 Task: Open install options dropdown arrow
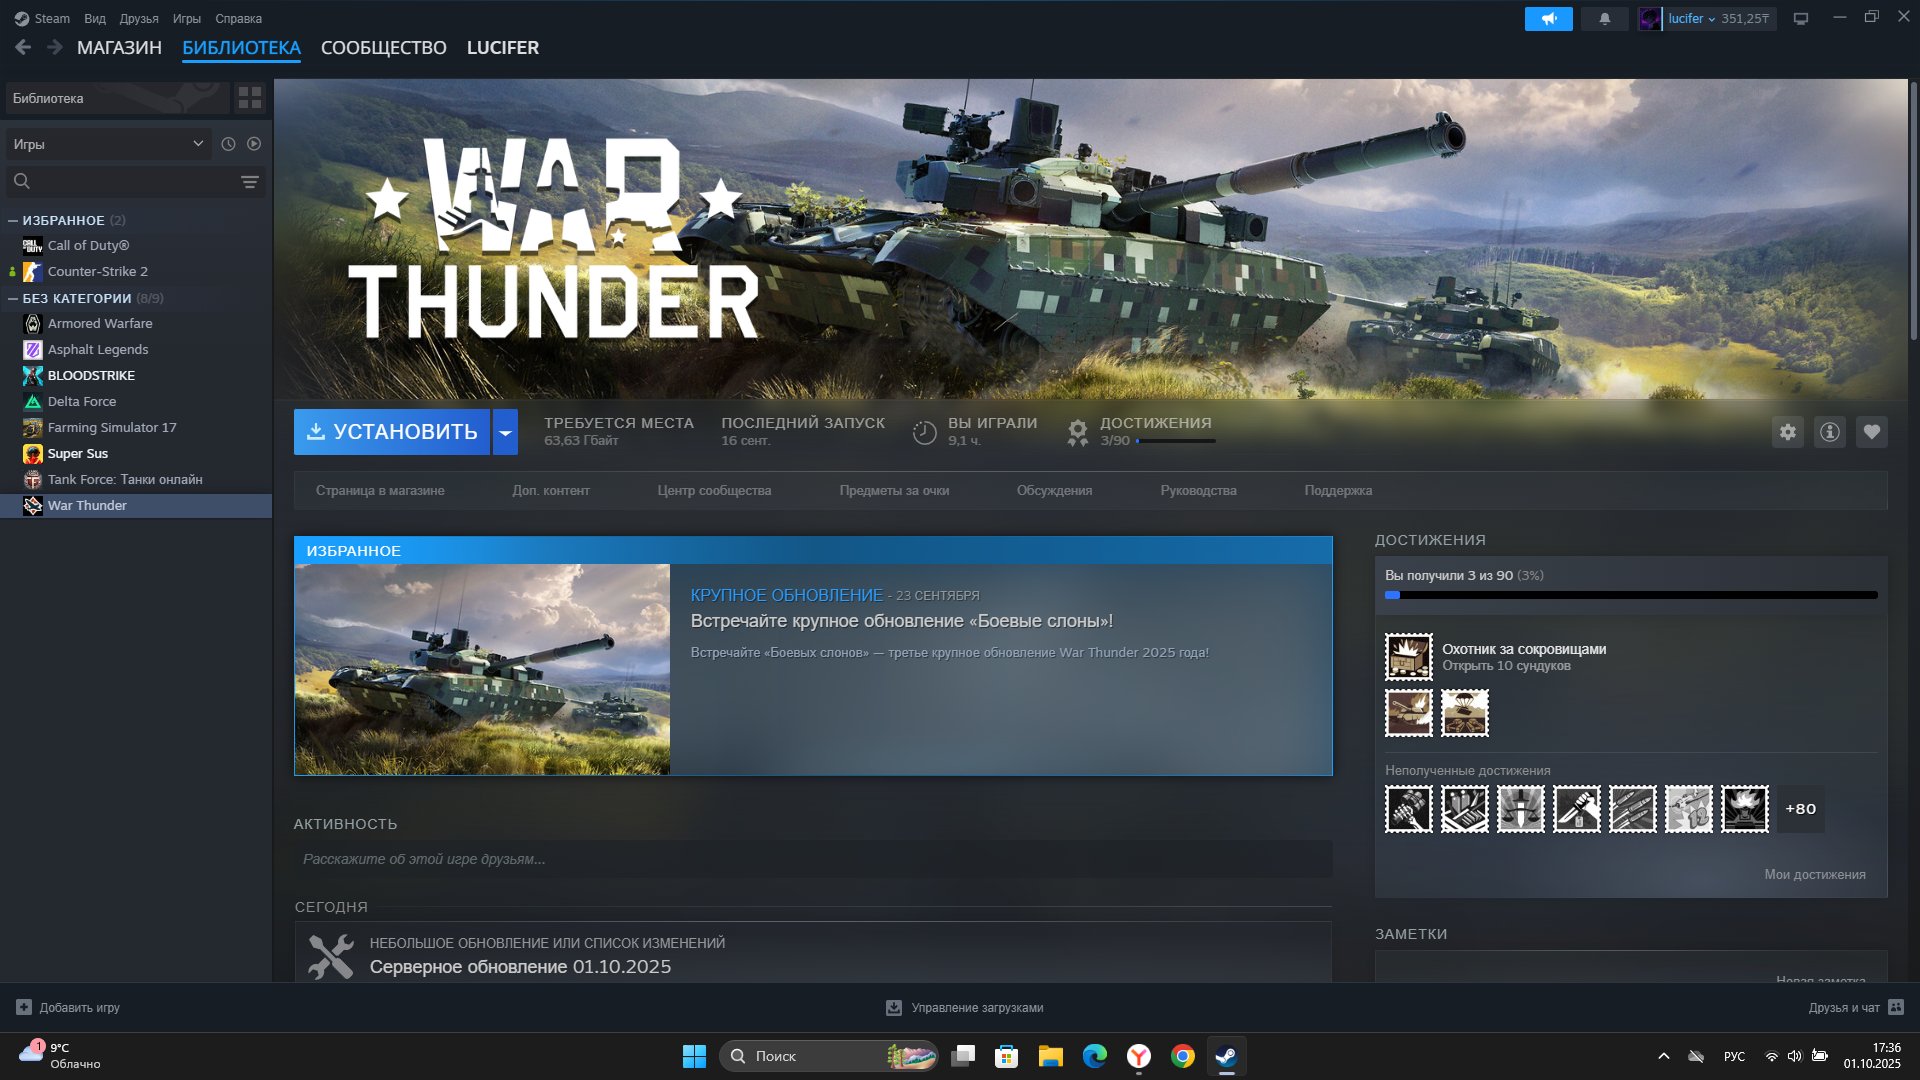coord(505,432)
